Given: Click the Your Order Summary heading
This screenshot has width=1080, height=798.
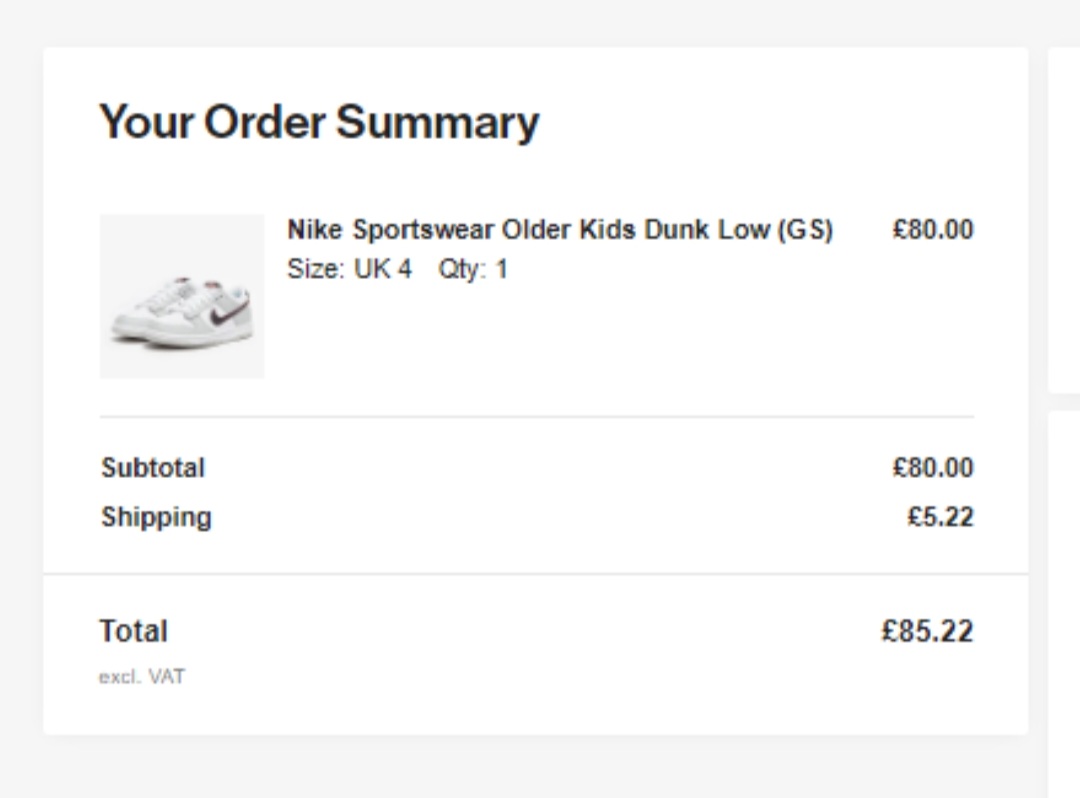Looking at the screenshot, I should [319, 122].
